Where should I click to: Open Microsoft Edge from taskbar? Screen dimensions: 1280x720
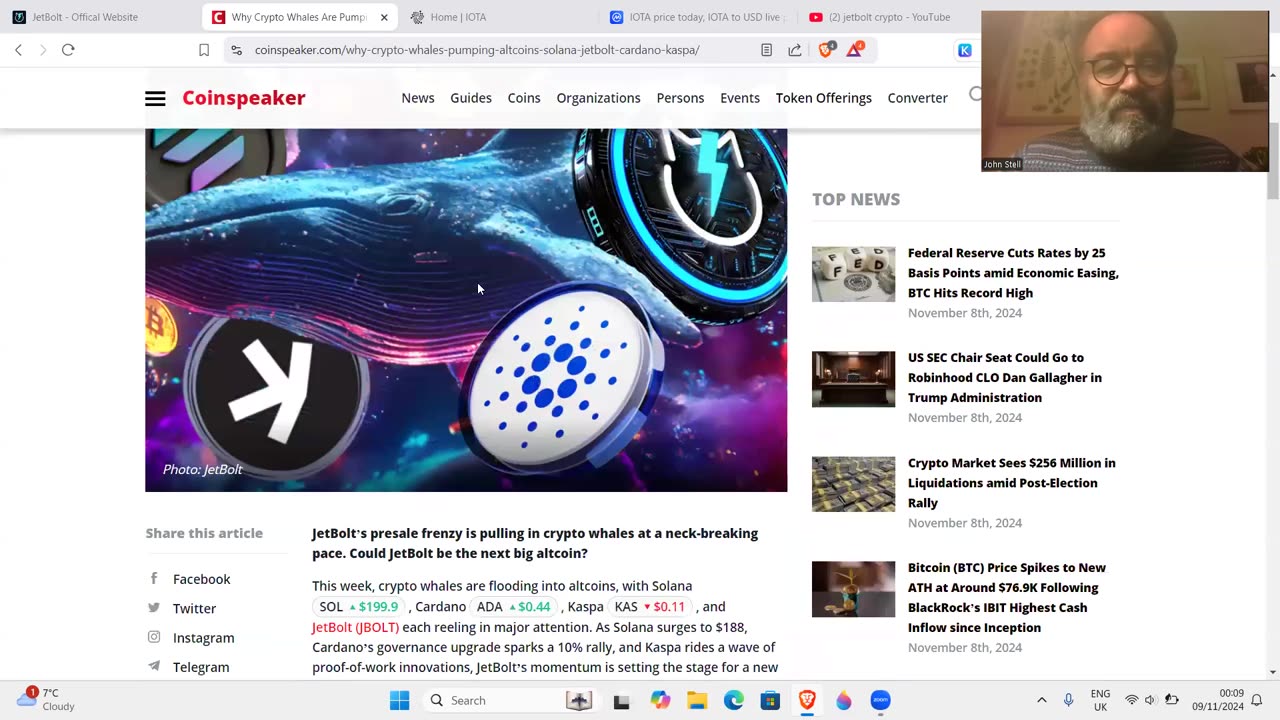pyautogui.click(x=734, y=700)
